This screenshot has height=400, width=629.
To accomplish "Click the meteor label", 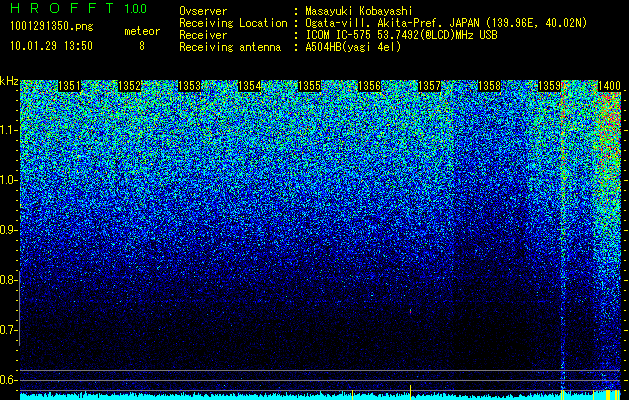I will point(142,31).
